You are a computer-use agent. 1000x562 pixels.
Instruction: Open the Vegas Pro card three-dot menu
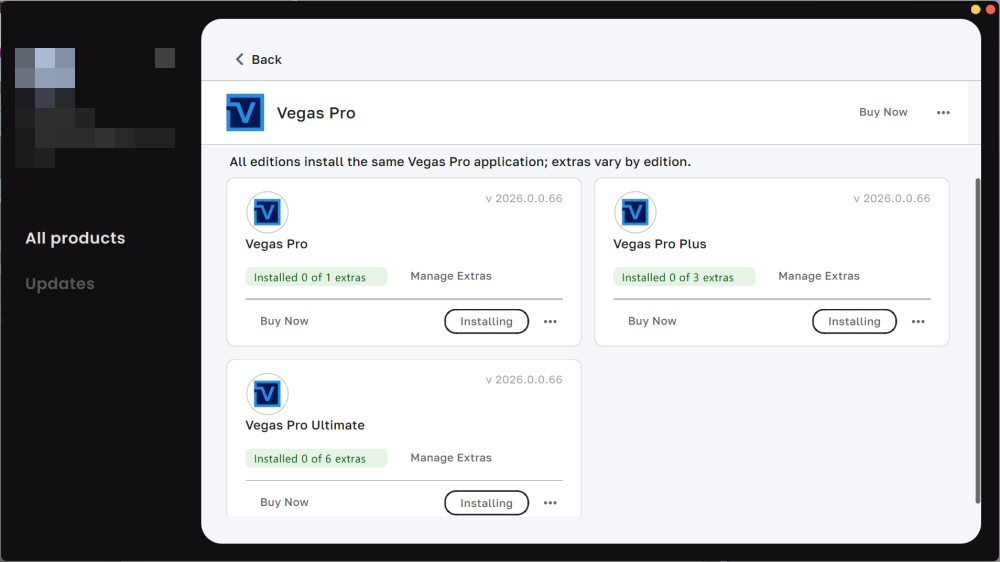[x=550, y=322]
